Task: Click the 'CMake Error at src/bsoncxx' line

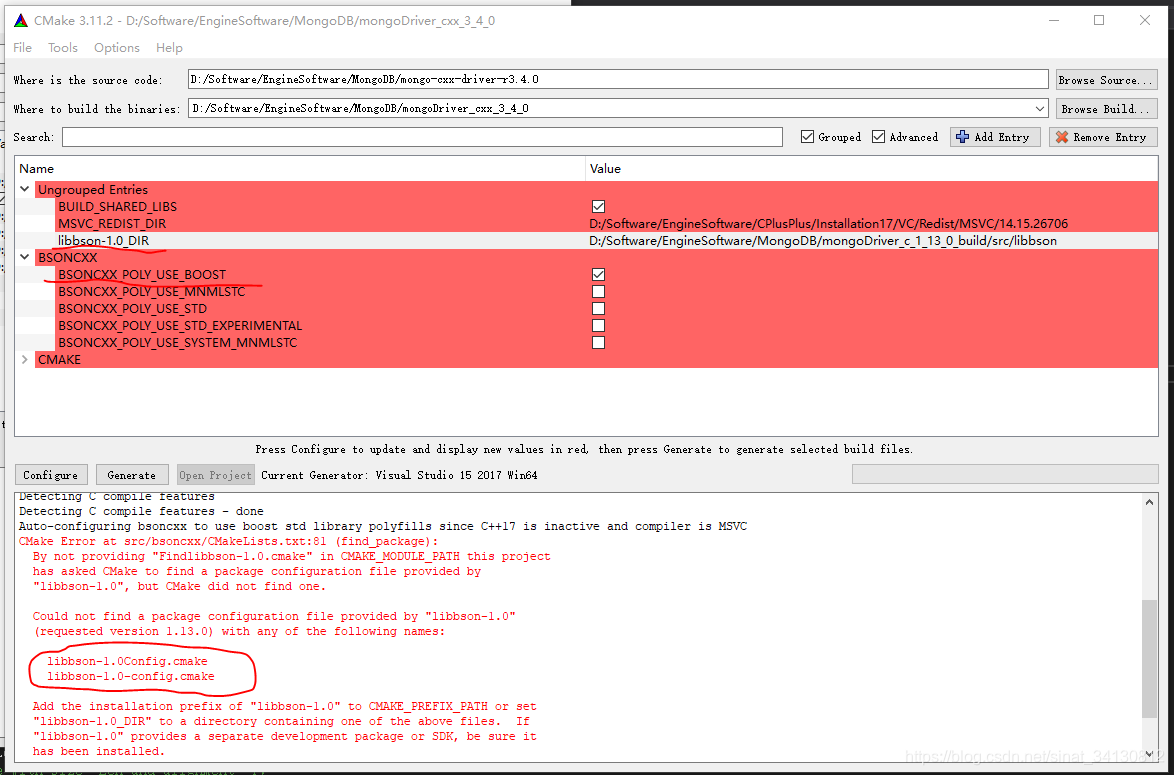Action: [228, 541]
